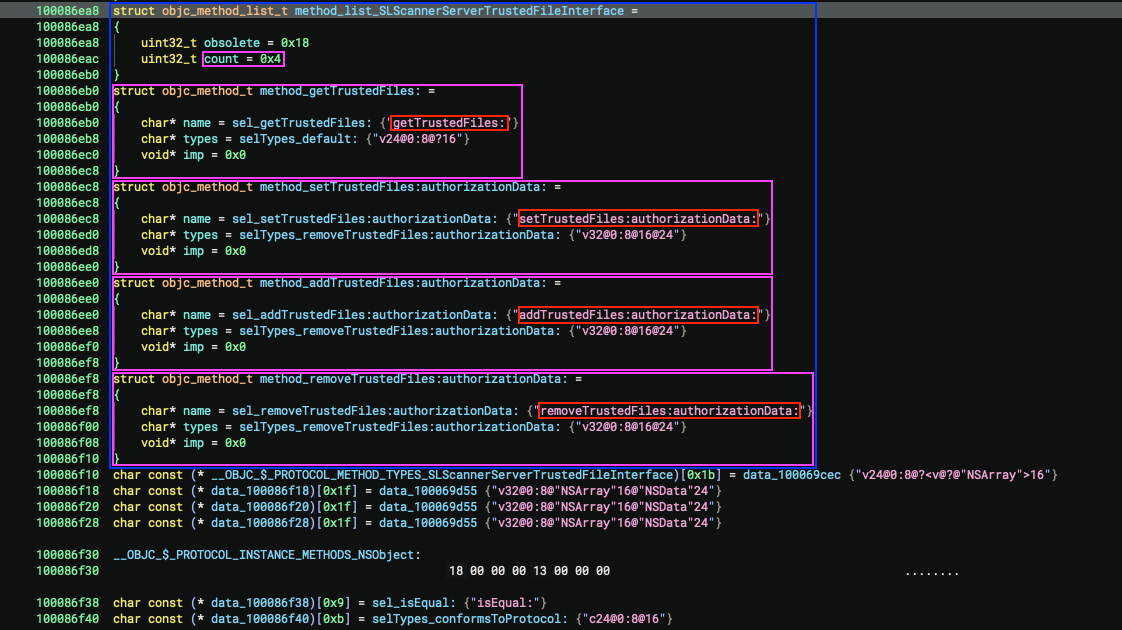Select the hex bytes 18 00 00 00 13 00 00 00
Viewport: 1122px width, 630px height.
pyautogui.click(x=530, y=571)
